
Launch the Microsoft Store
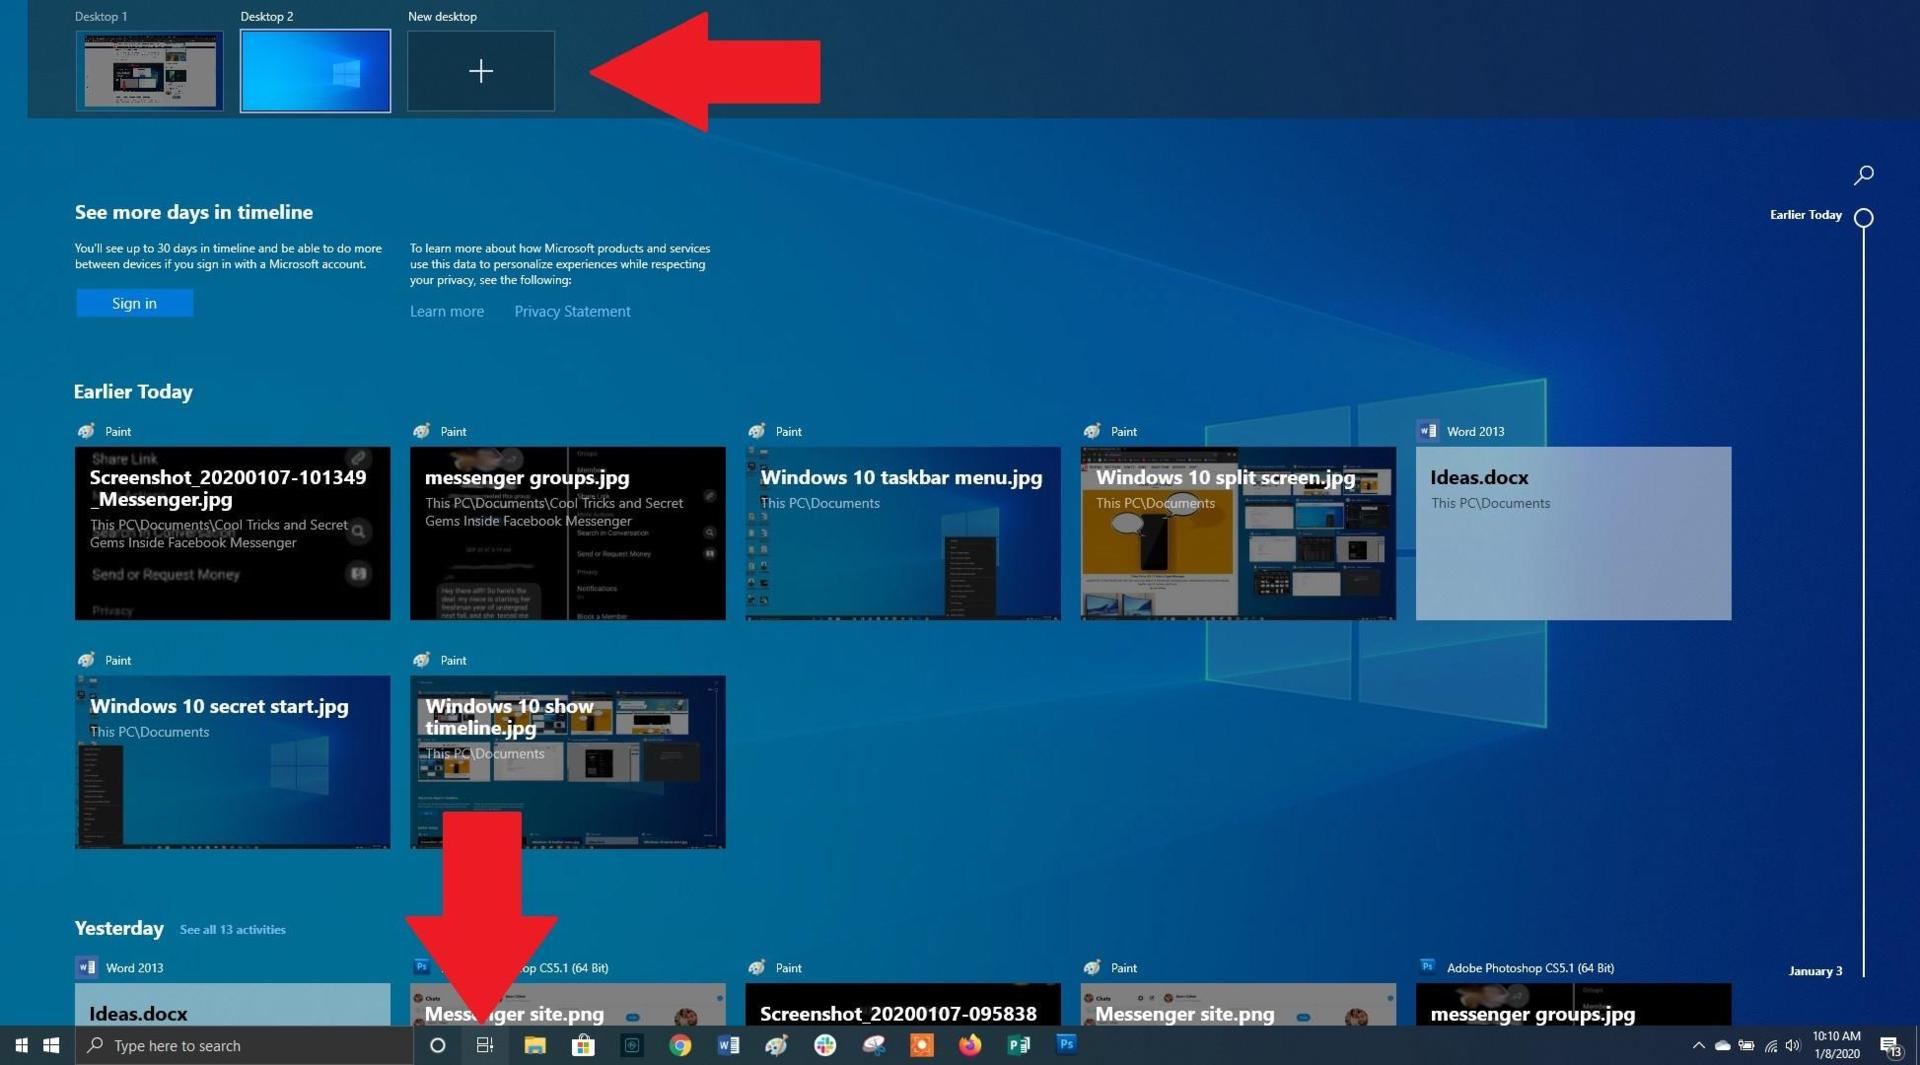(583, 1045)
